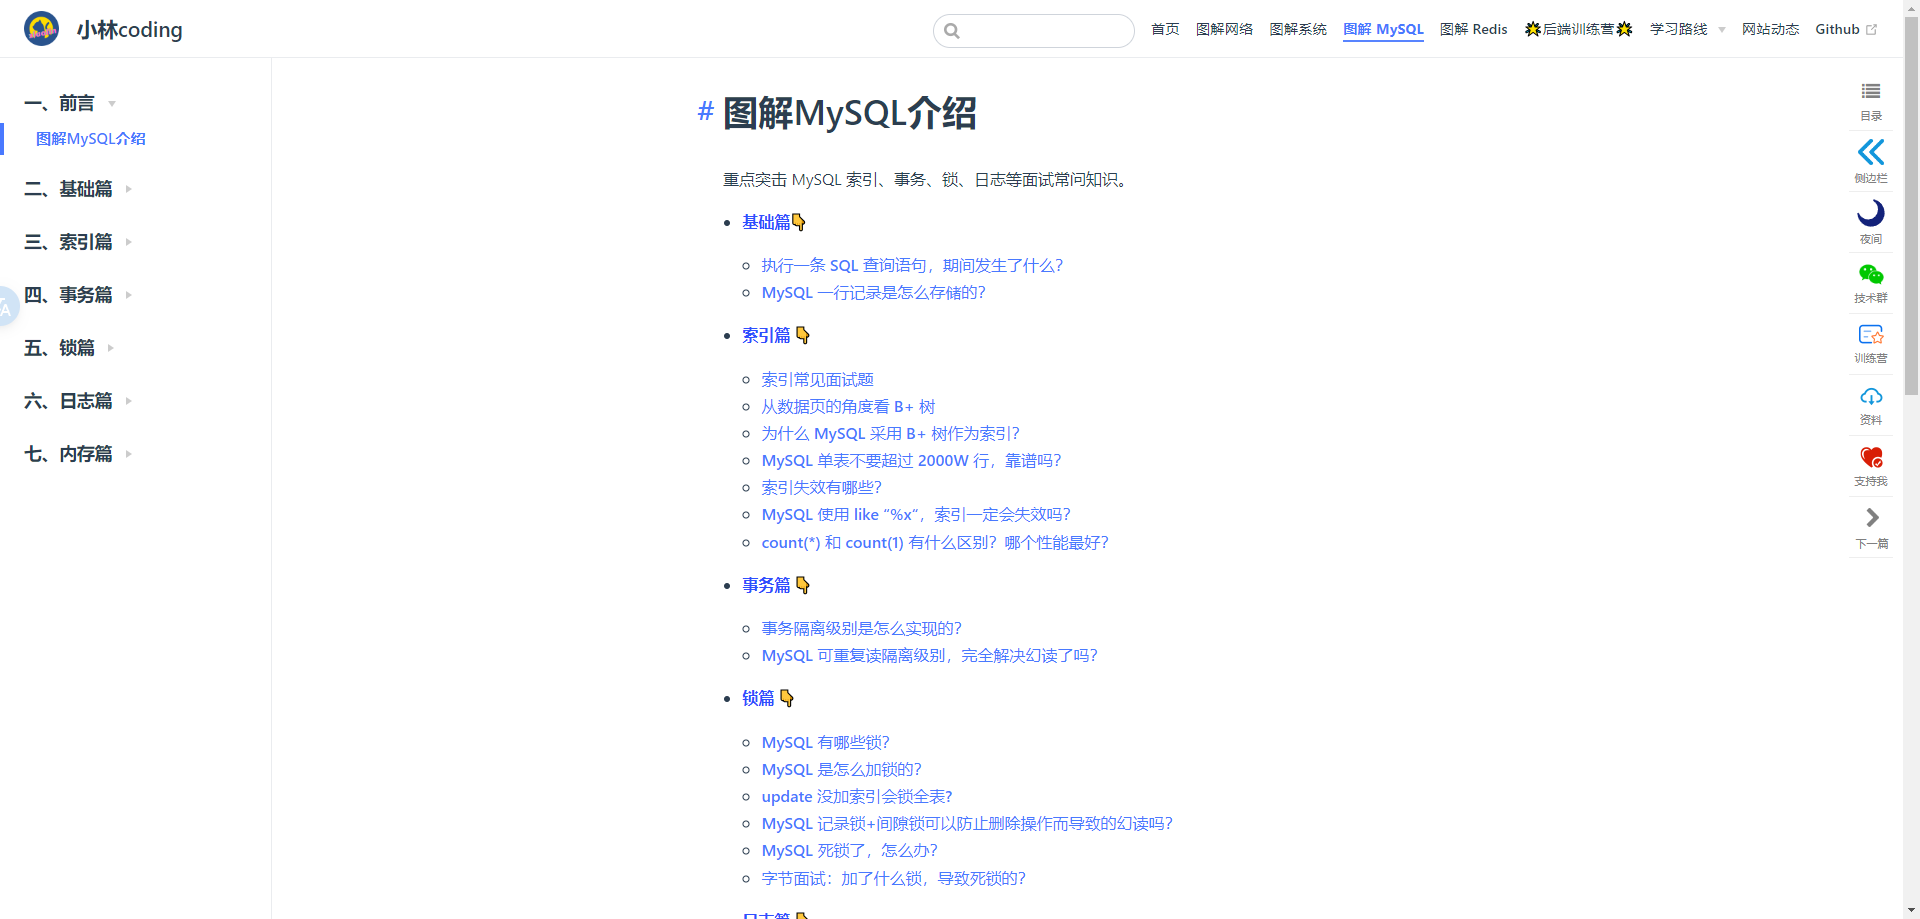Image resolution: width=1920 pixels, height=919 pixels.
Task: Click the 小林coding site logo
Action: click(102, 29)
